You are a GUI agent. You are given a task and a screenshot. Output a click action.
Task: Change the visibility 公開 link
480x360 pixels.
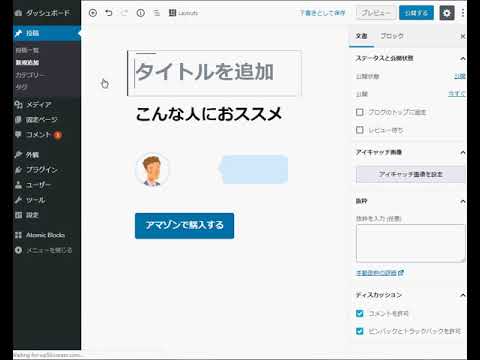click(x=460, y=76)
